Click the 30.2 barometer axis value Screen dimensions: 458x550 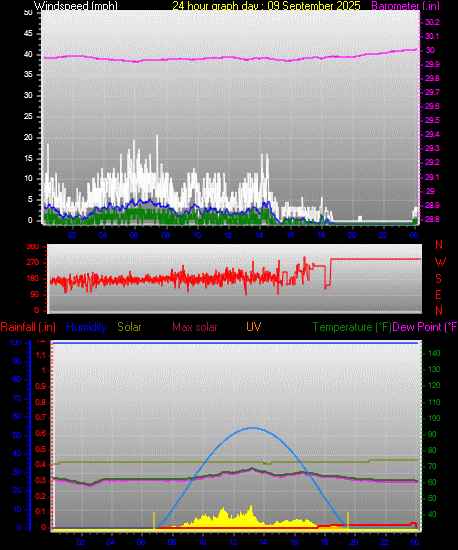point(432,22)
